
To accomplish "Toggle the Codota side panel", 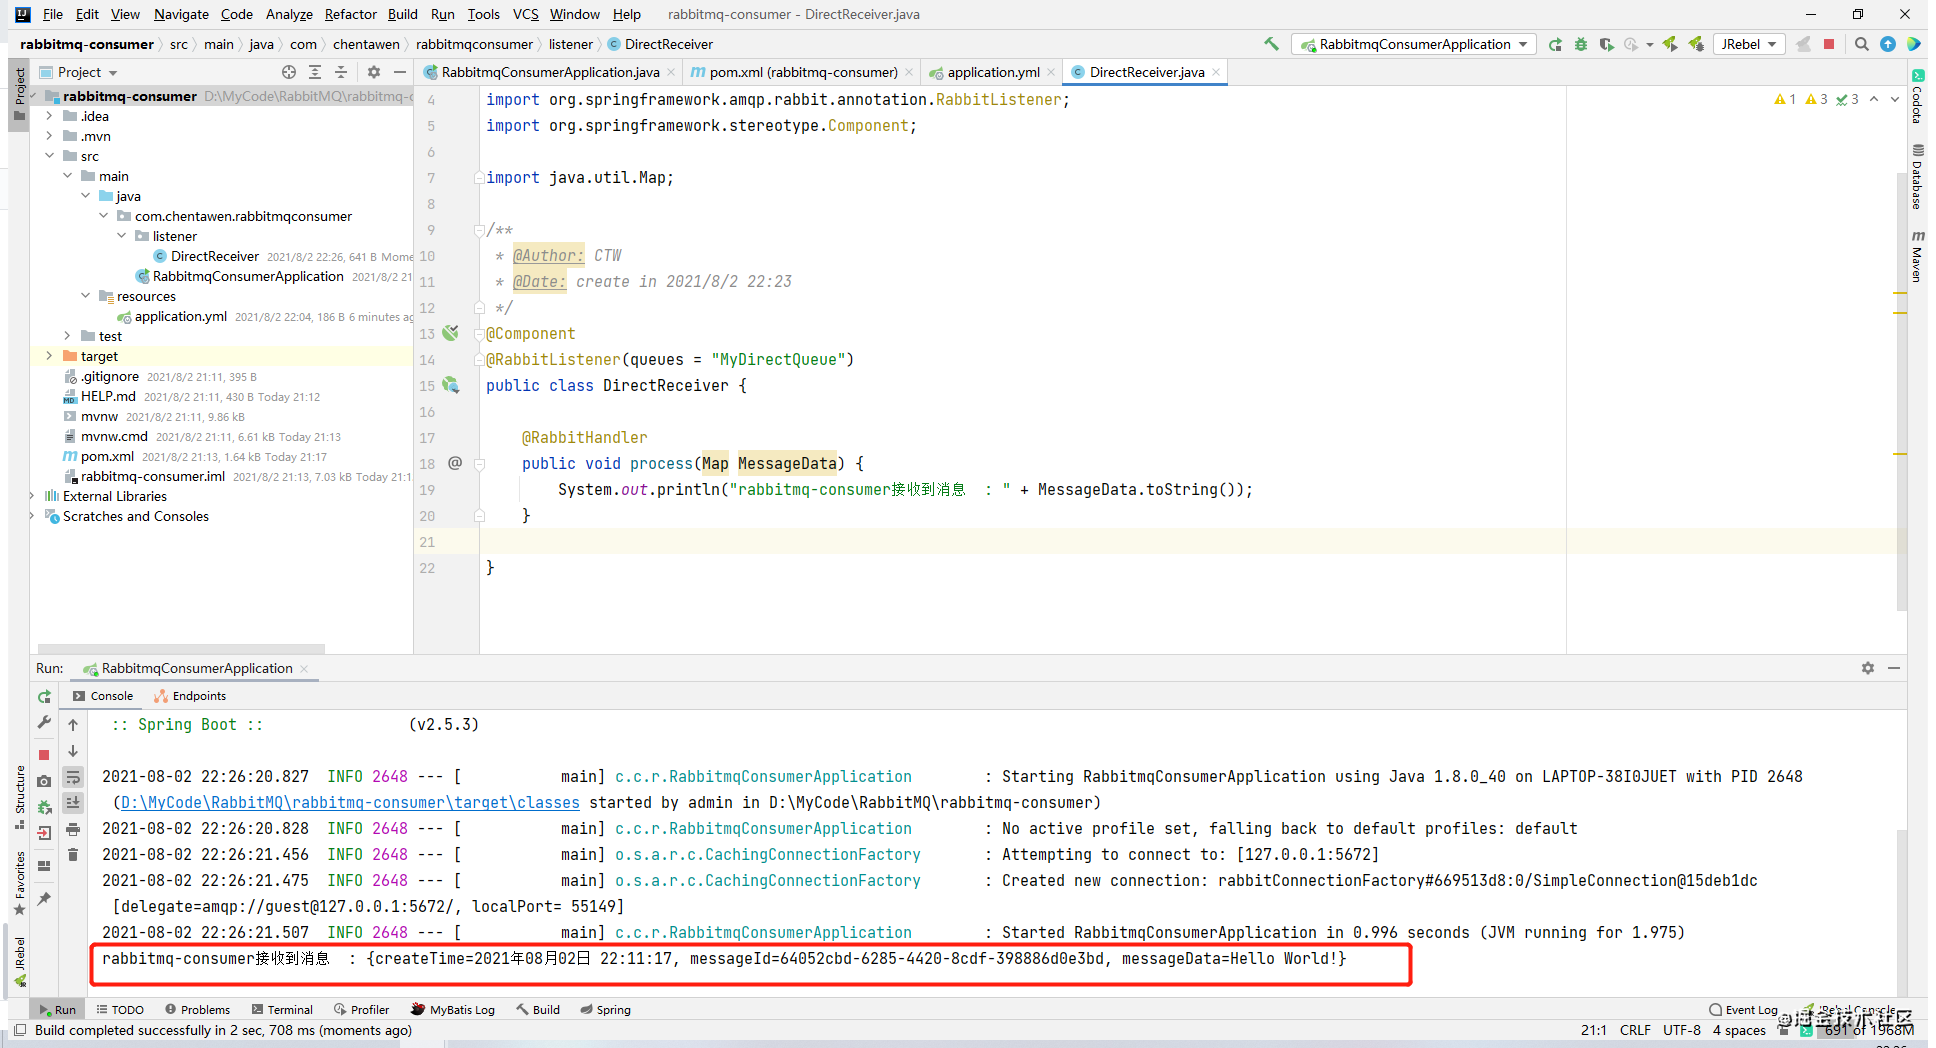I will [x=1917, y=97].
